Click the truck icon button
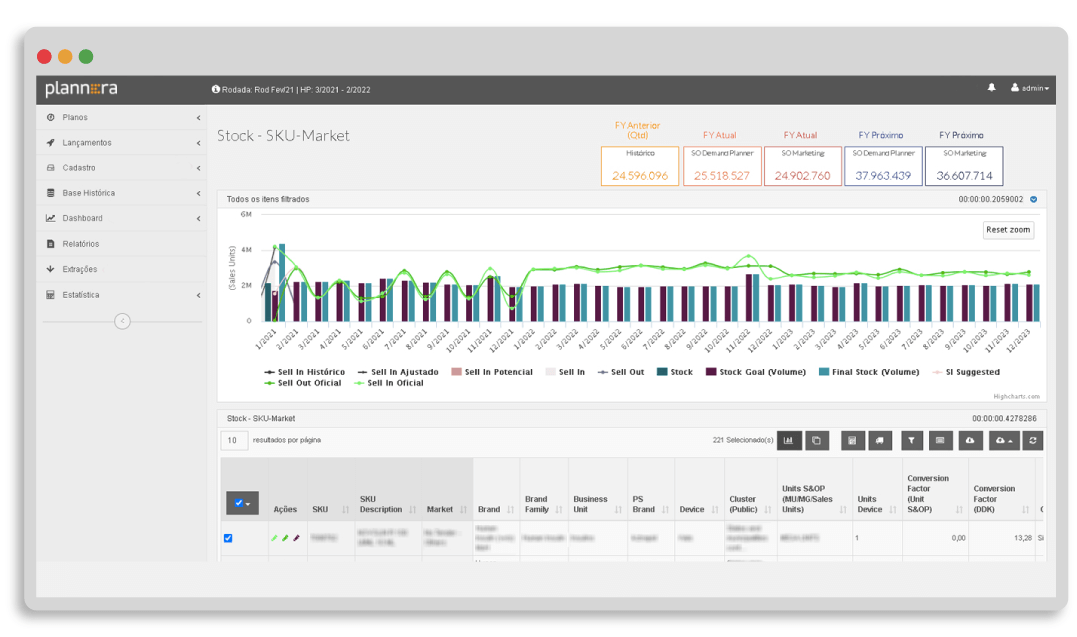The width and height of the screenshot is (1077, 637). click(880, 440)
